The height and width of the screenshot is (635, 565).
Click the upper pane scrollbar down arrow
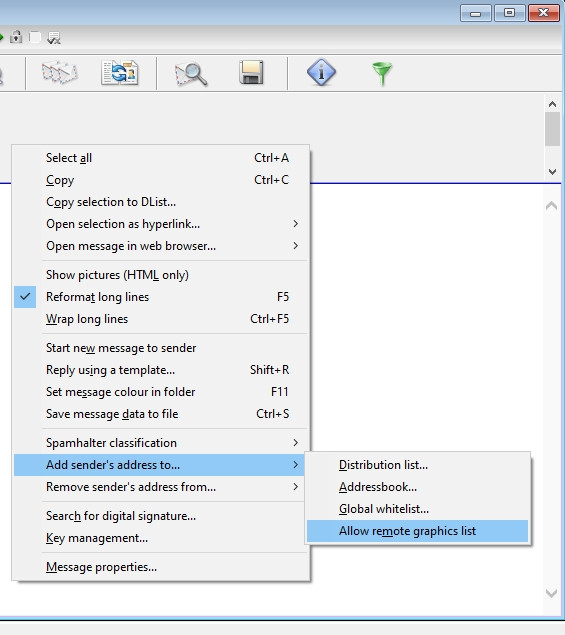[552, 172]
